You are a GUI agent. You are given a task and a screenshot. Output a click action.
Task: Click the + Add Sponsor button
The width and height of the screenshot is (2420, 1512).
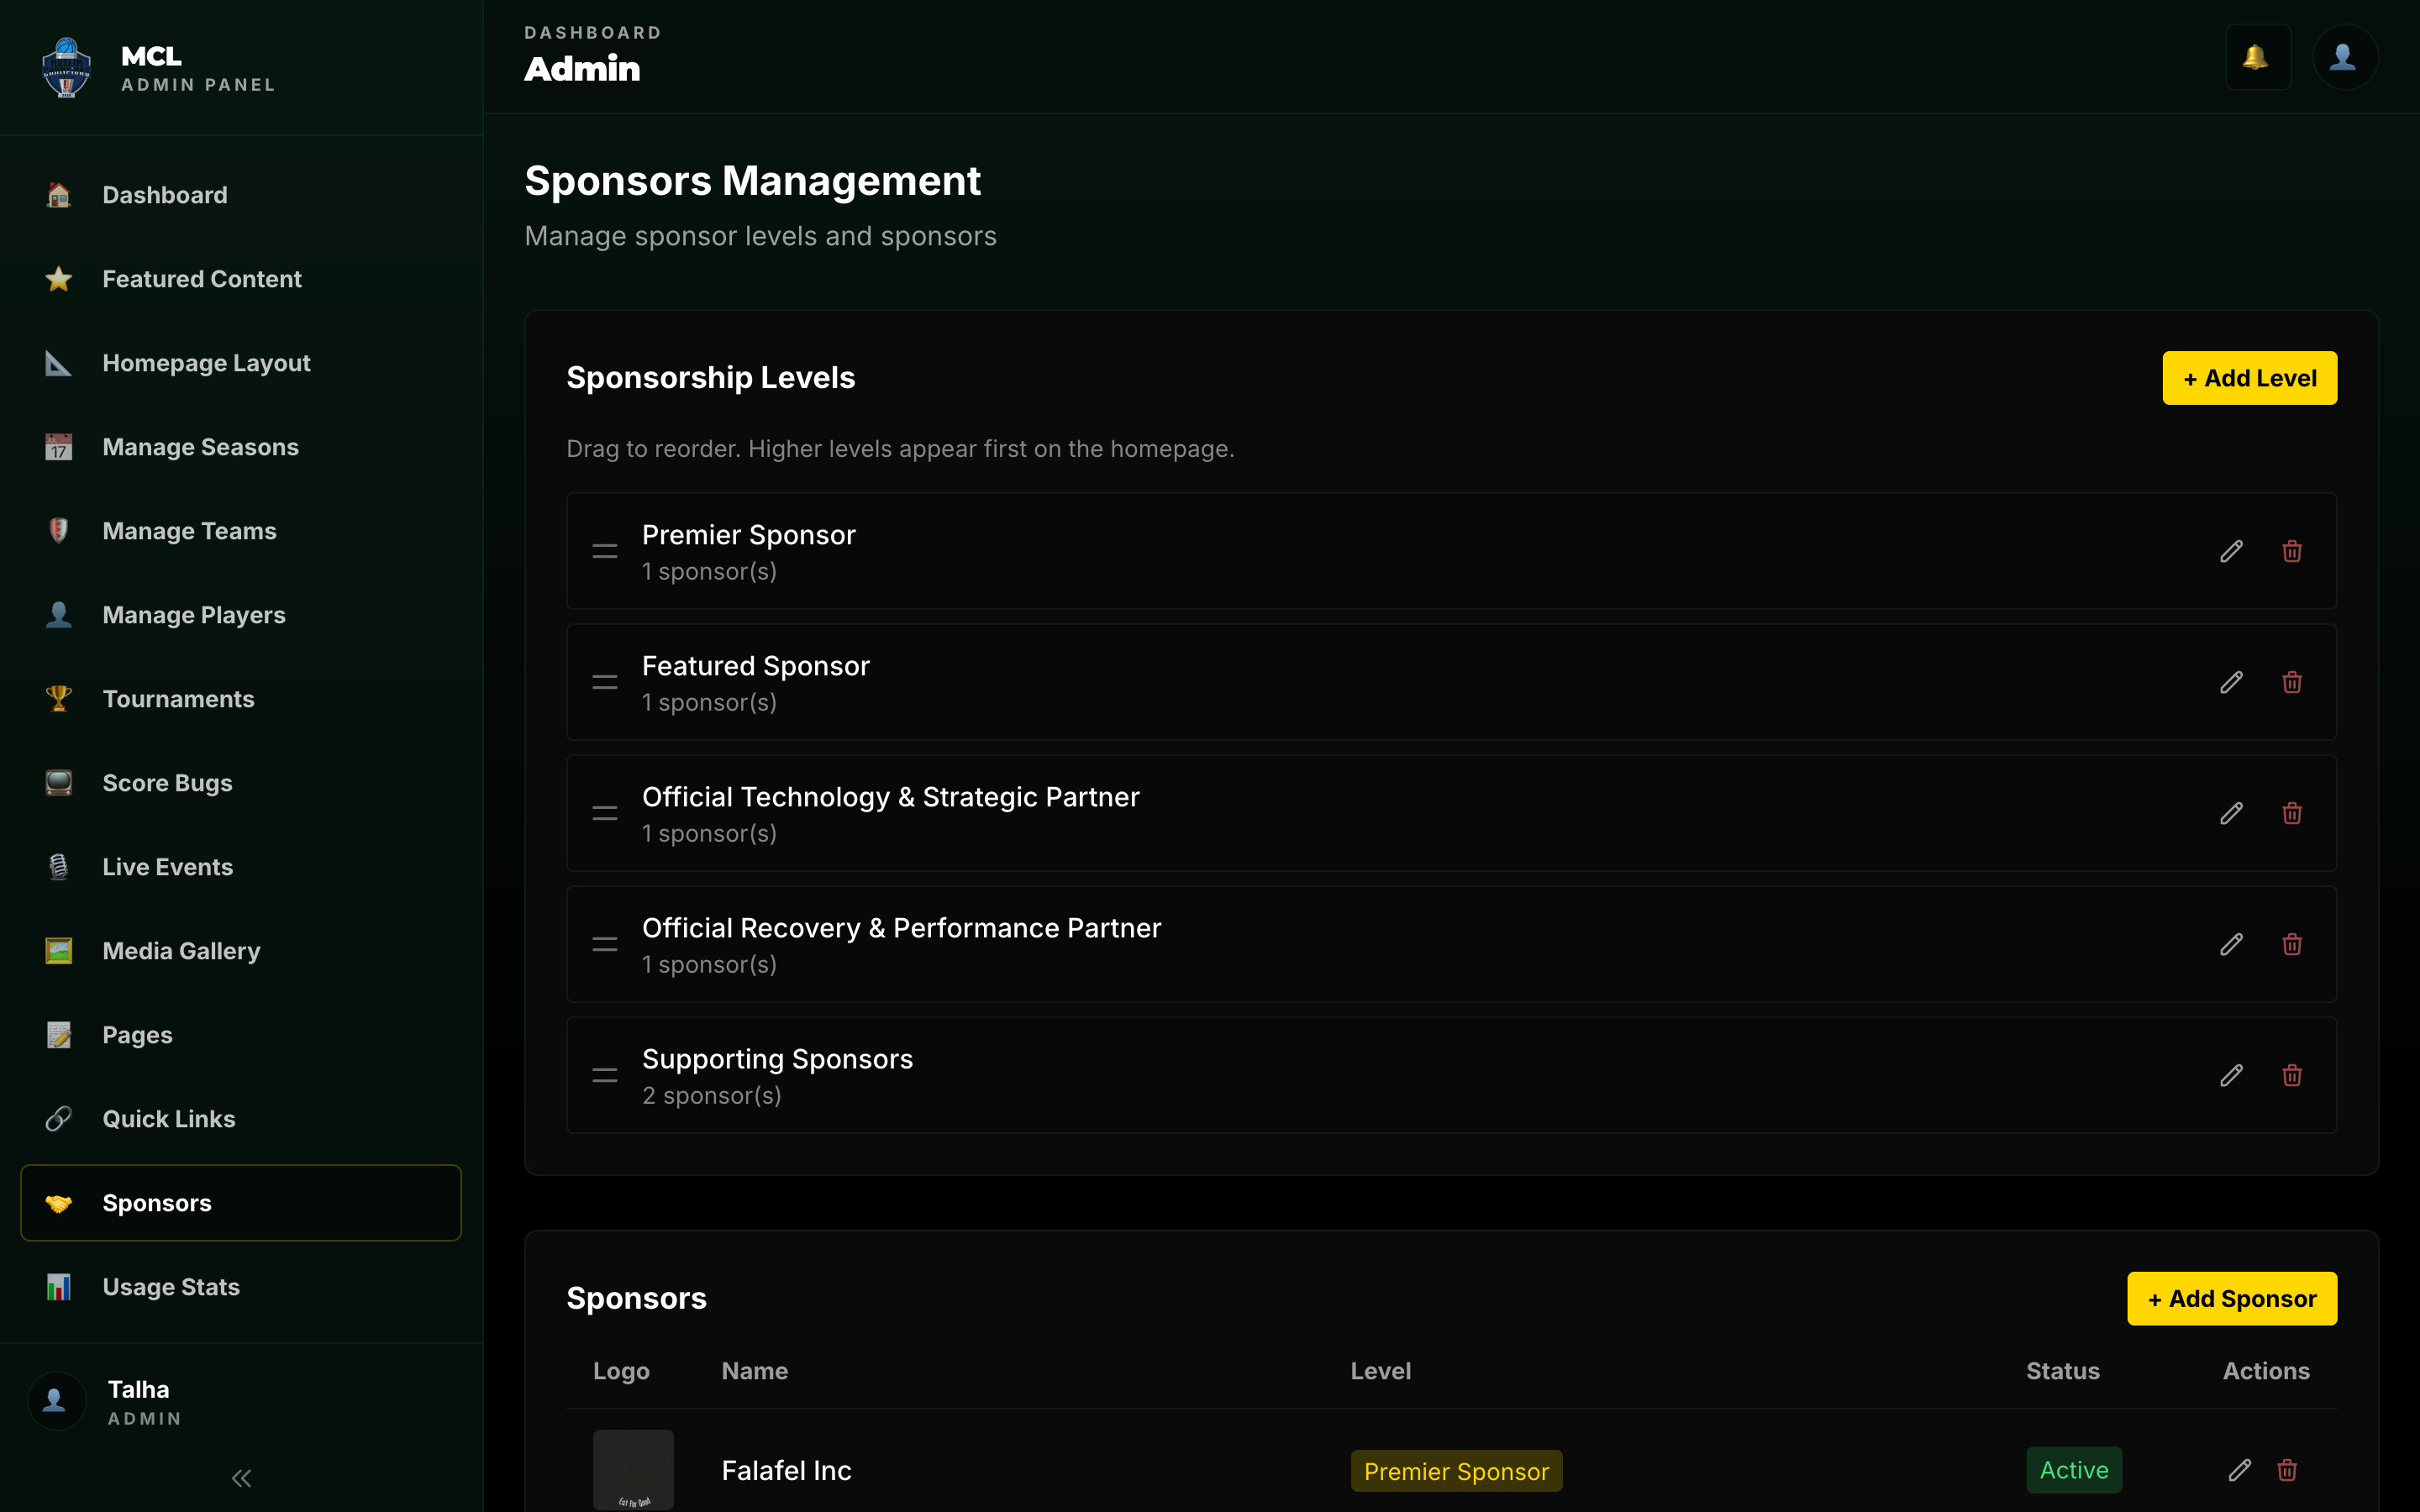[2232, 1298]
